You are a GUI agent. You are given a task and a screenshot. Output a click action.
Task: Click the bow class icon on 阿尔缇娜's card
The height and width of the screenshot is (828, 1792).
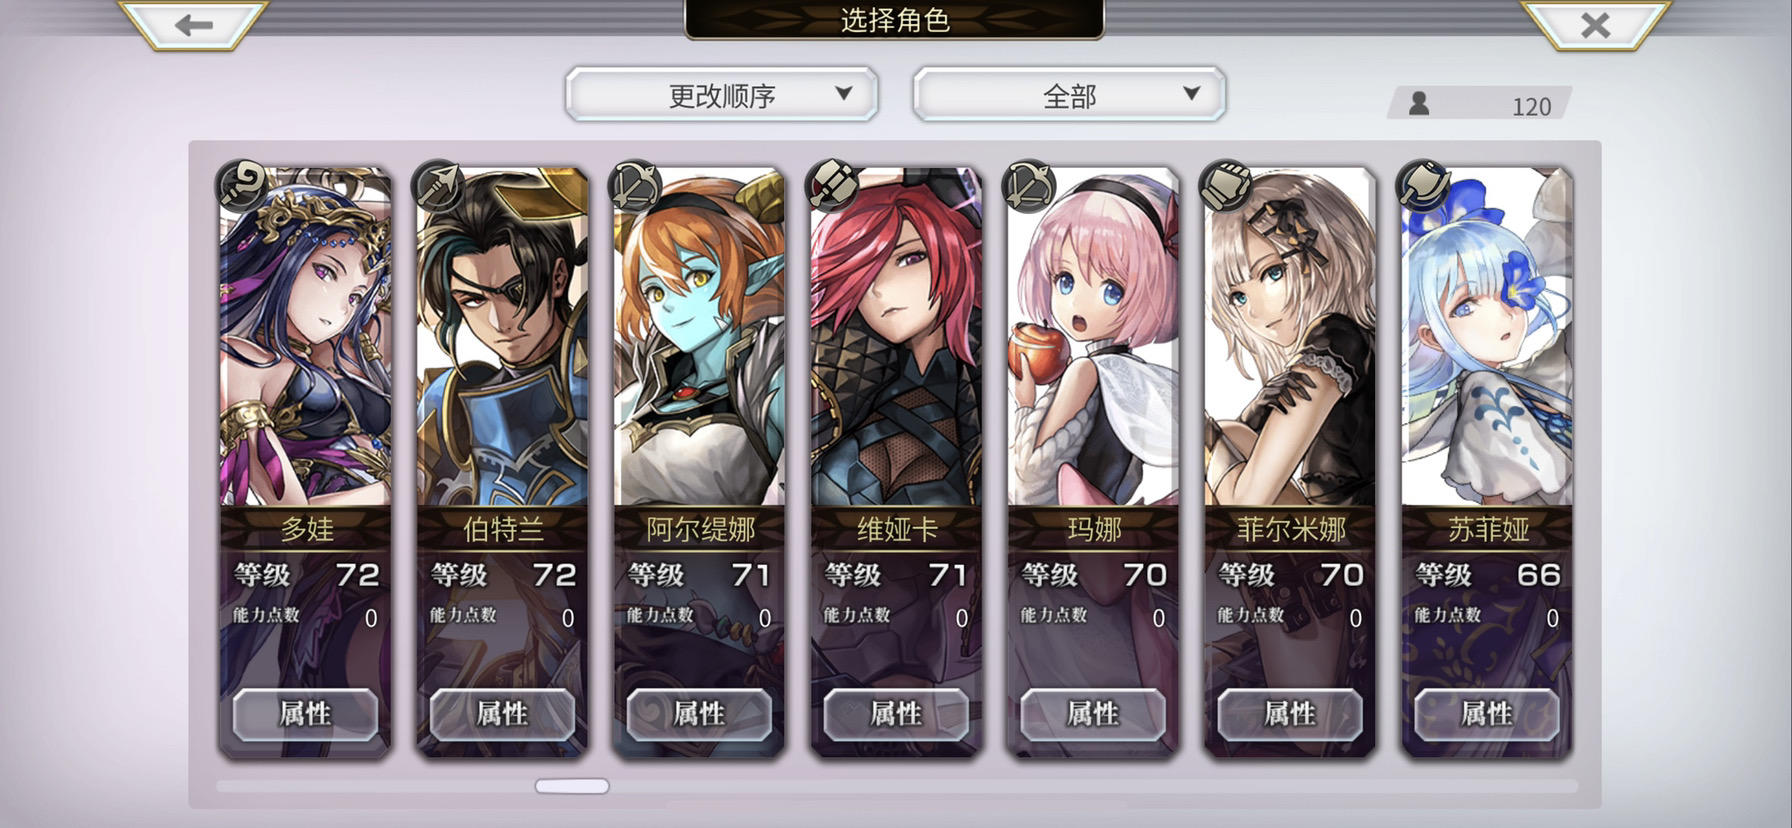click(x=635, y=185)
